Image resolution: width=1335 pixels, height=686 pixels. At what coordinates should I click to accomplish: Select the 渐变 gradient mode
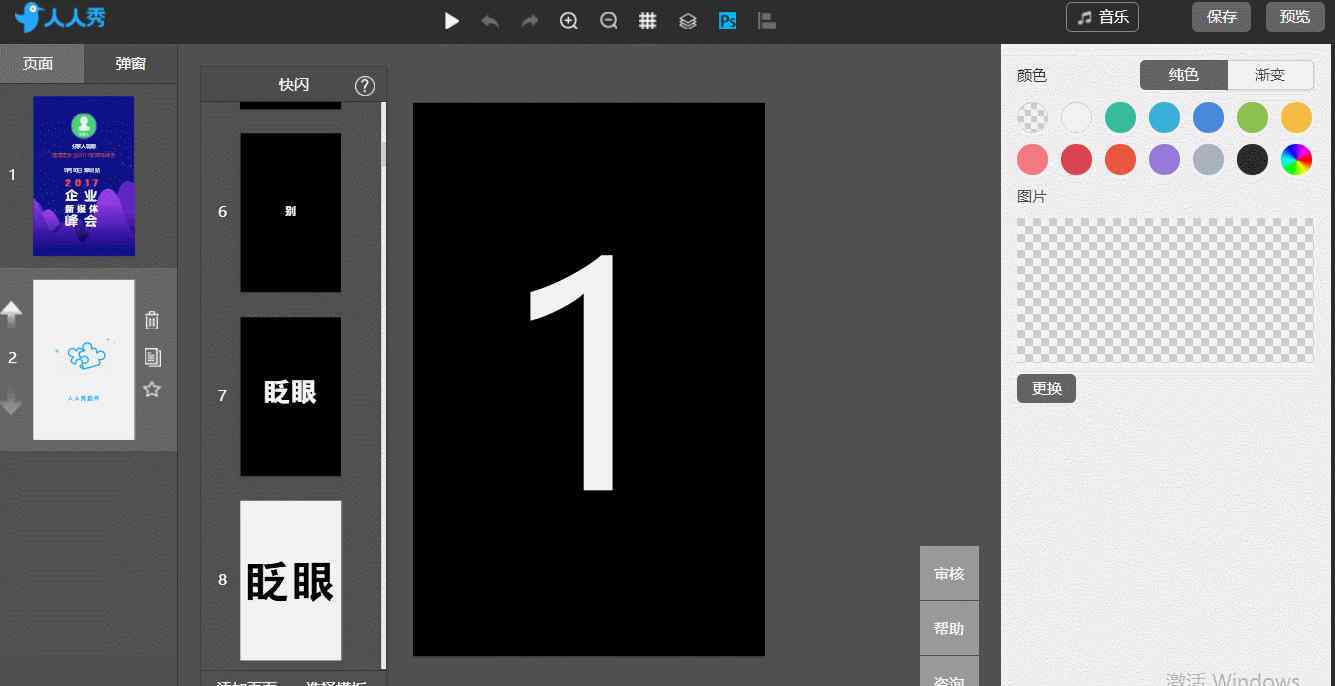coord(1270,75)
